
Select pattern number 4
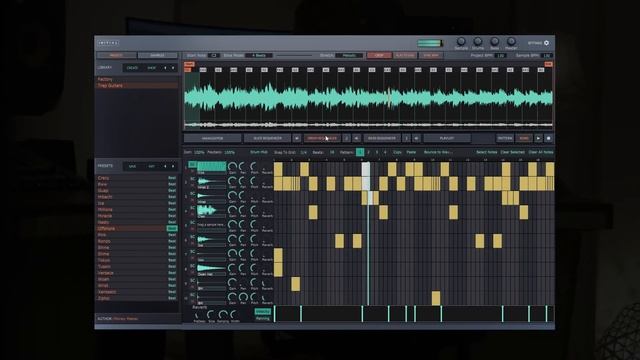pos(385,152)
